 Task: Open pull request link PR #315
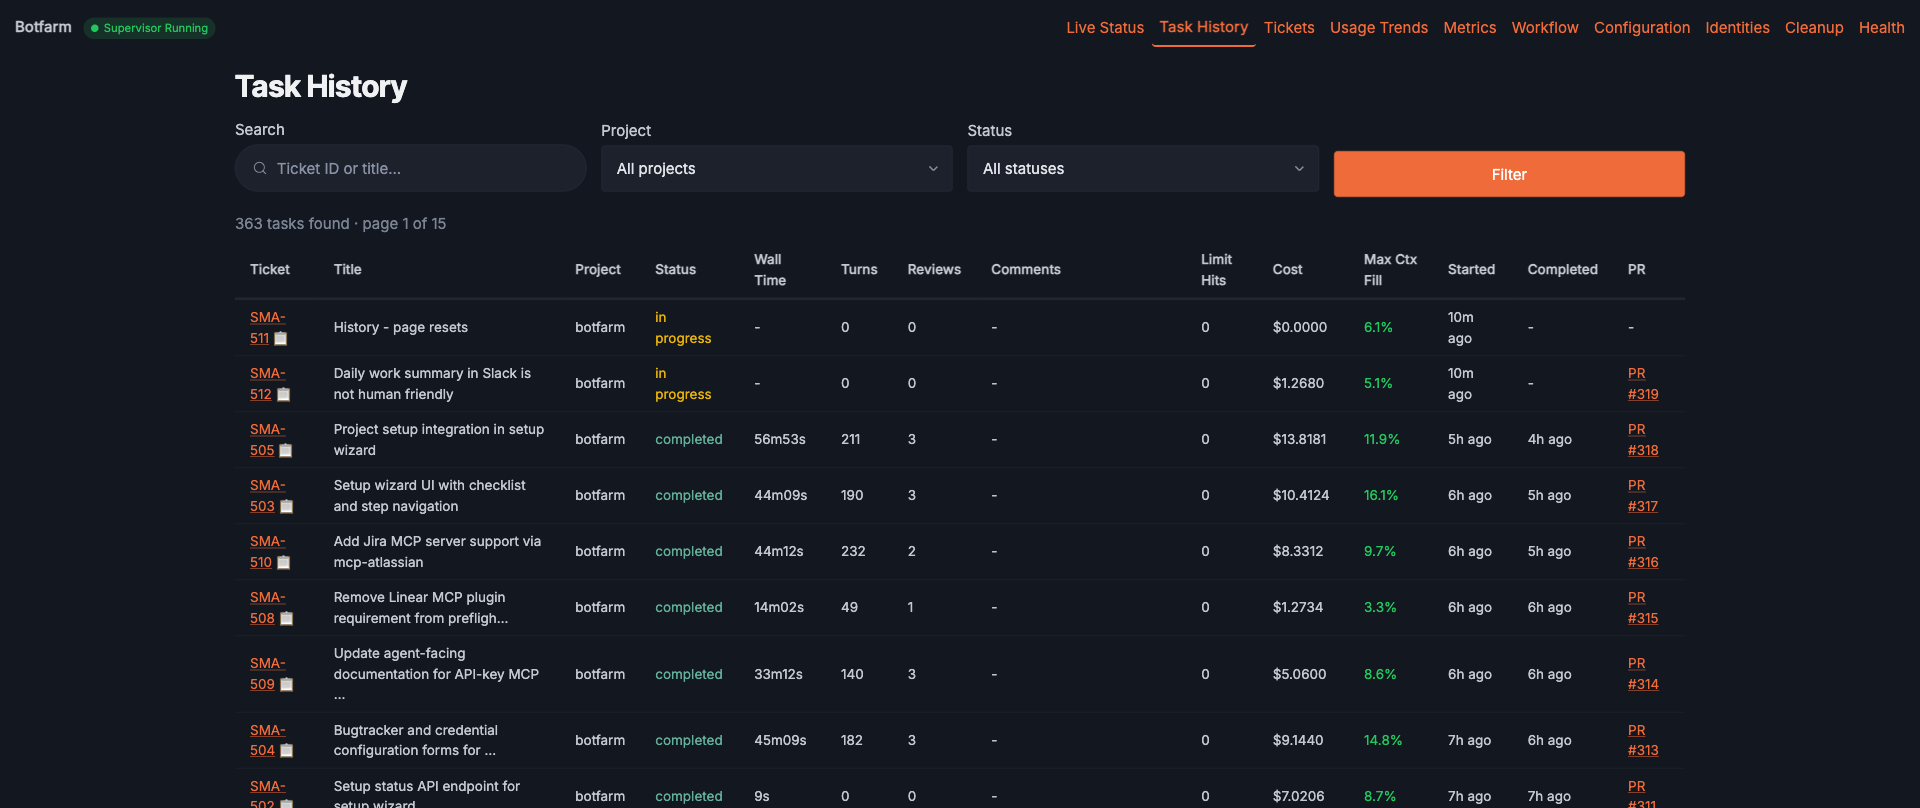pyautogui.click(x=1643, y=608)
